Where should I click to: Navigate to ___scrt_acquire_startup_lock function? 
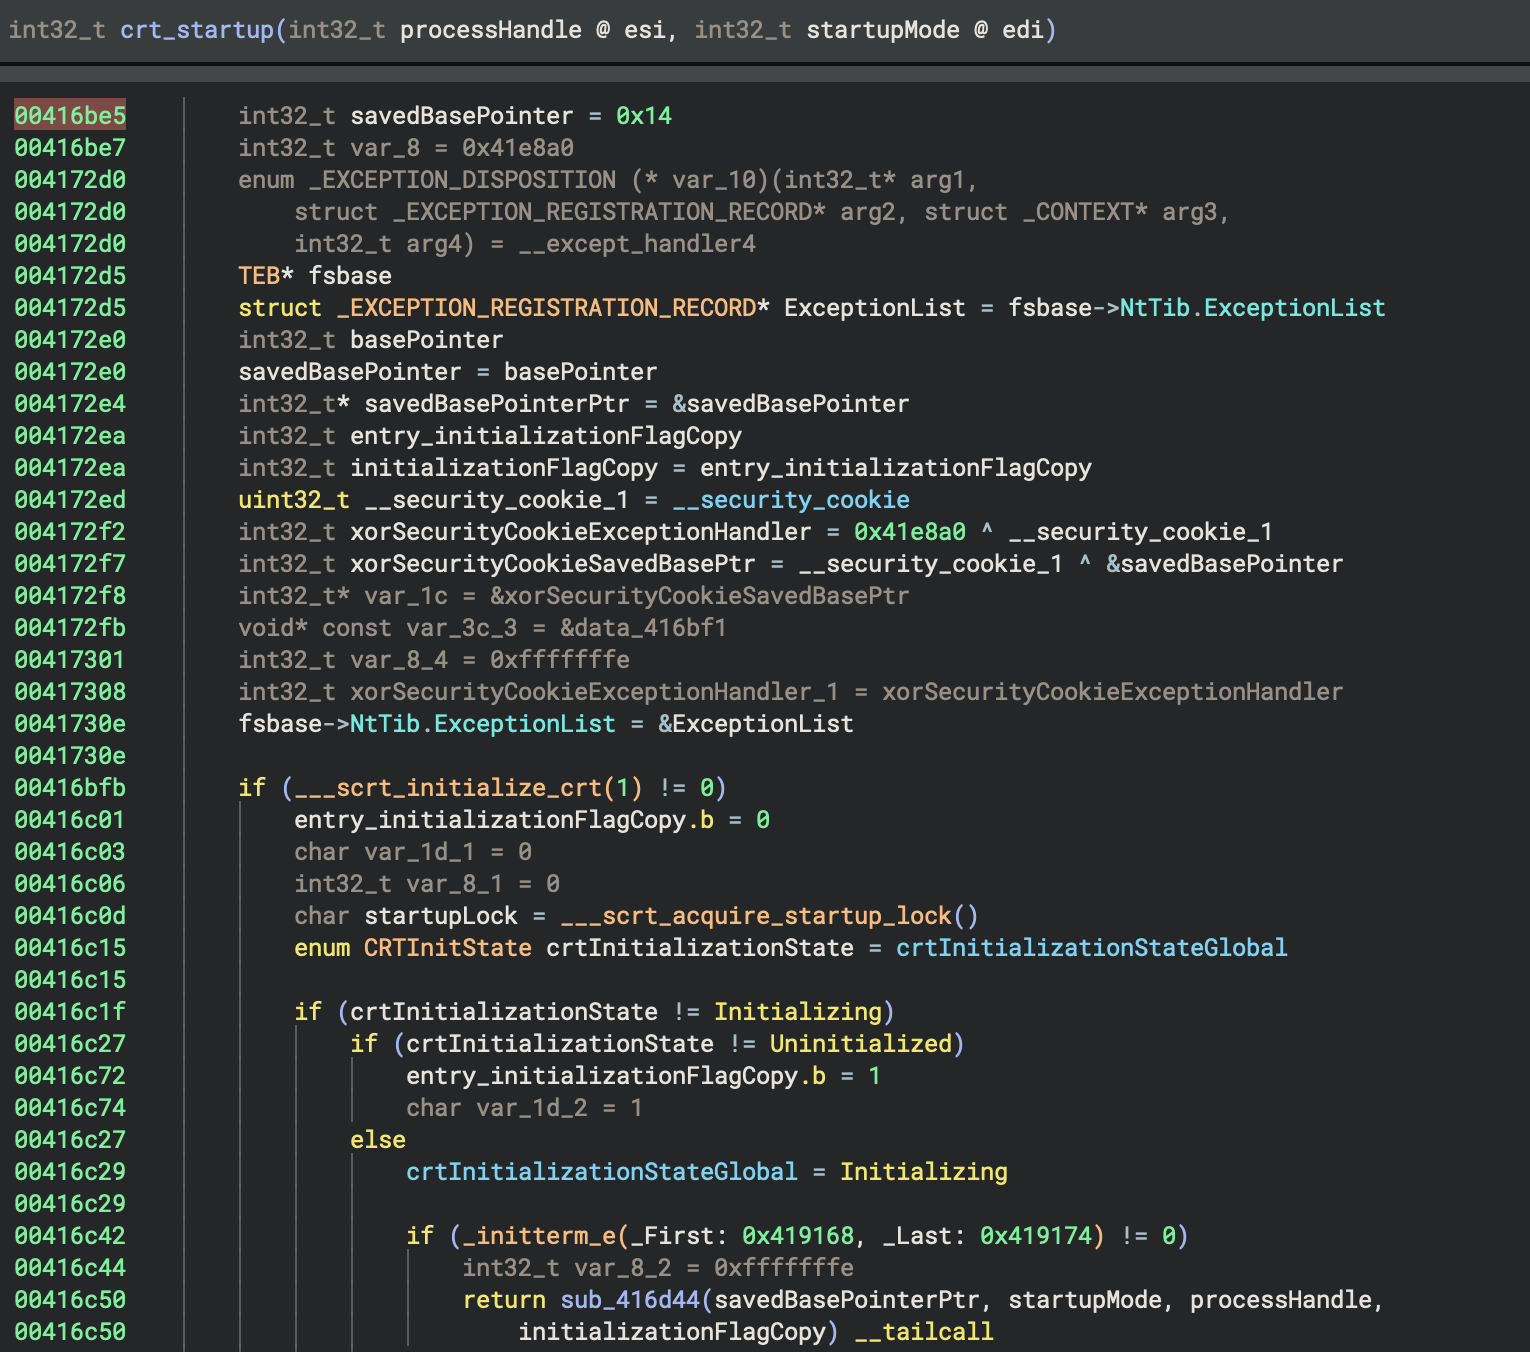coord(756,916)
